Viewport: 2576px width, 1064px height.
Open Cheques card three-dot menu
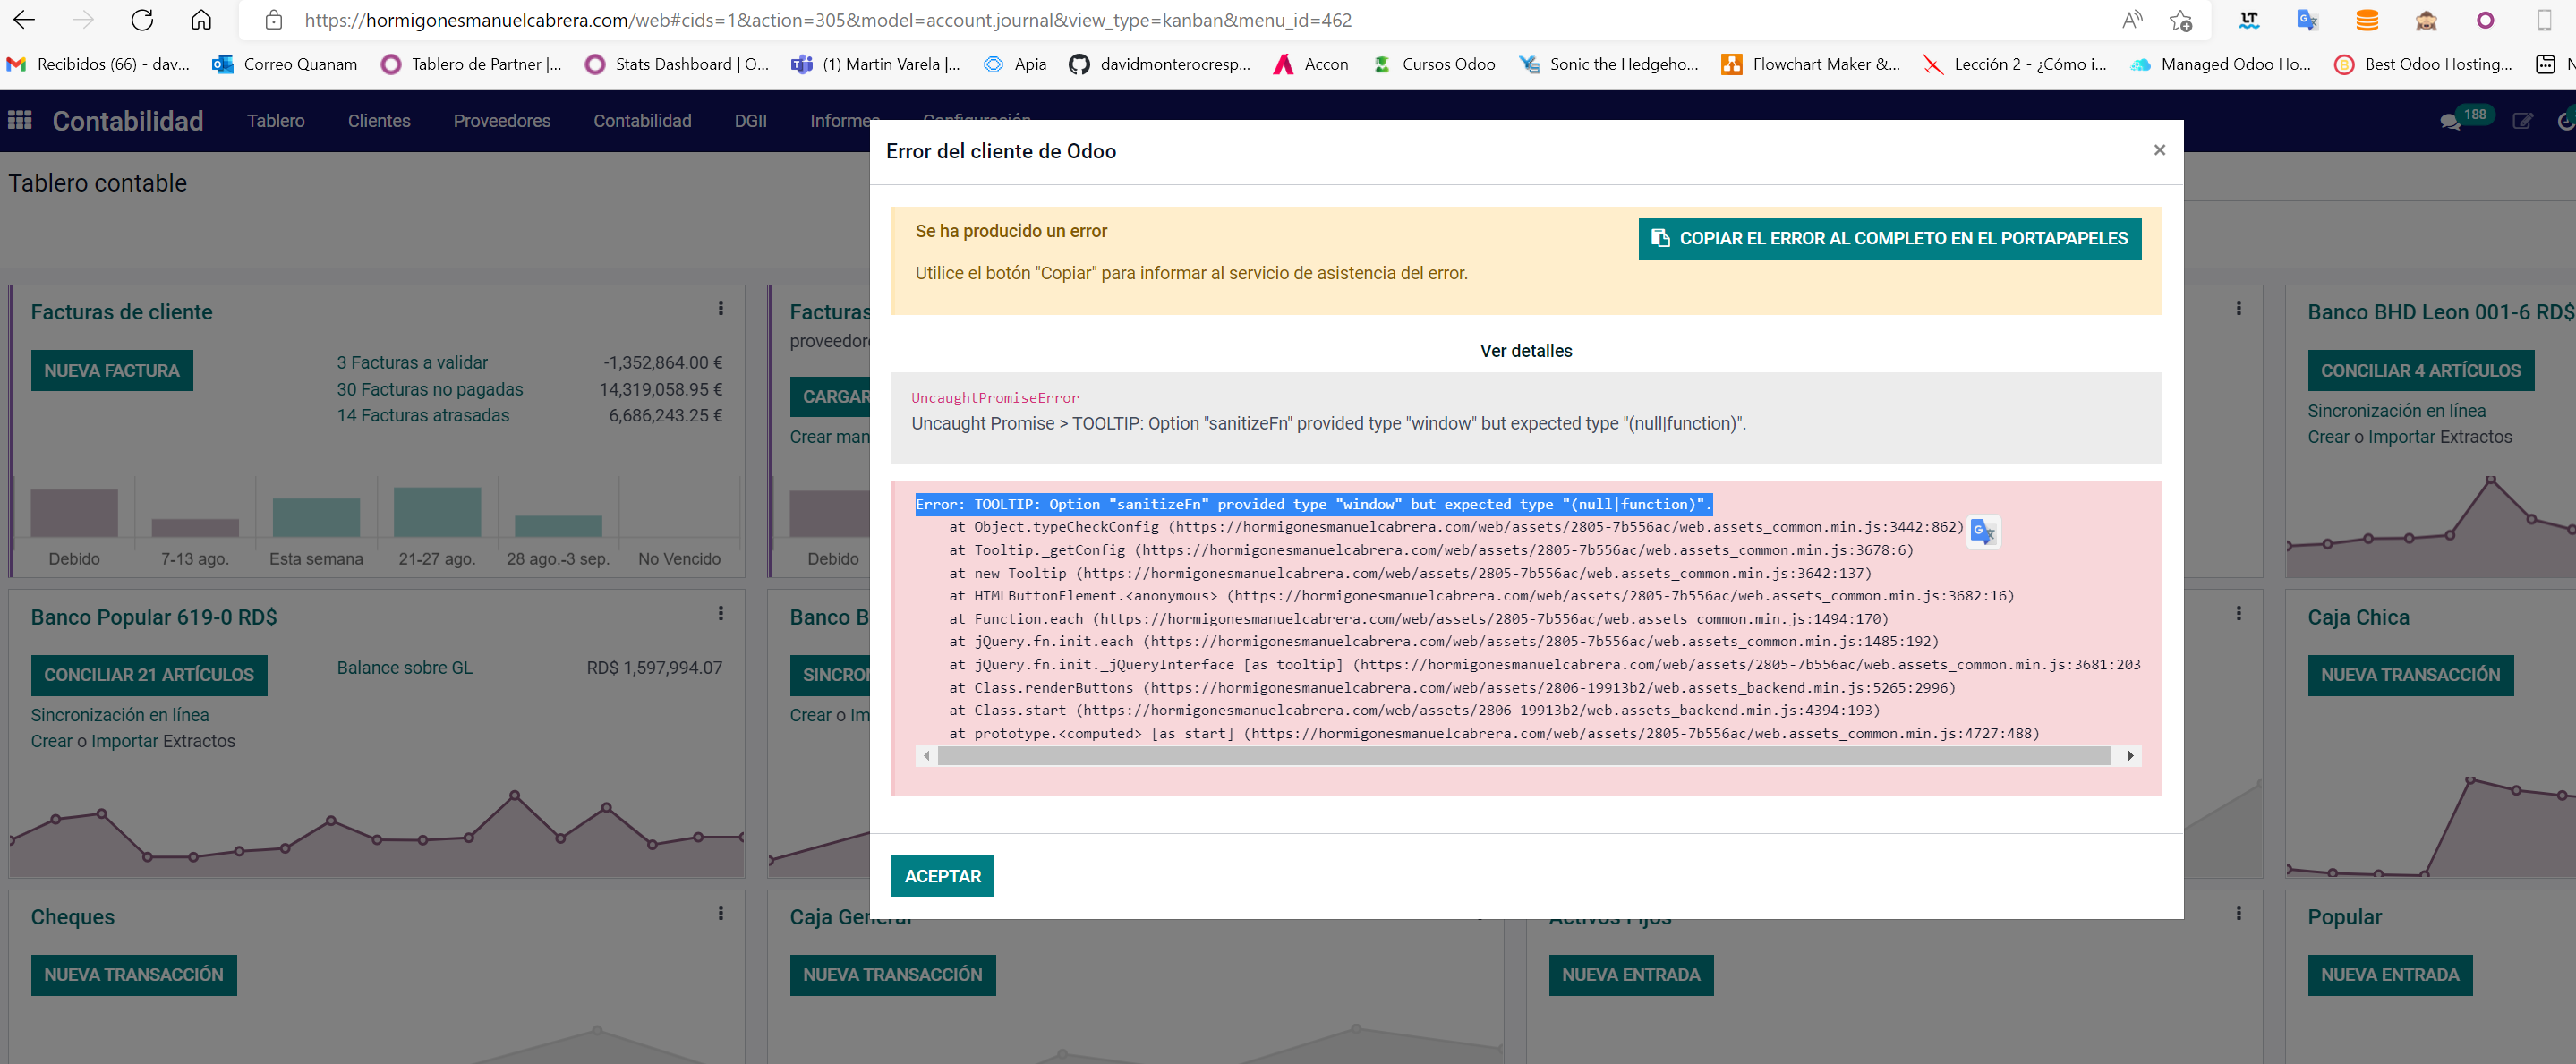click(720, 913)
